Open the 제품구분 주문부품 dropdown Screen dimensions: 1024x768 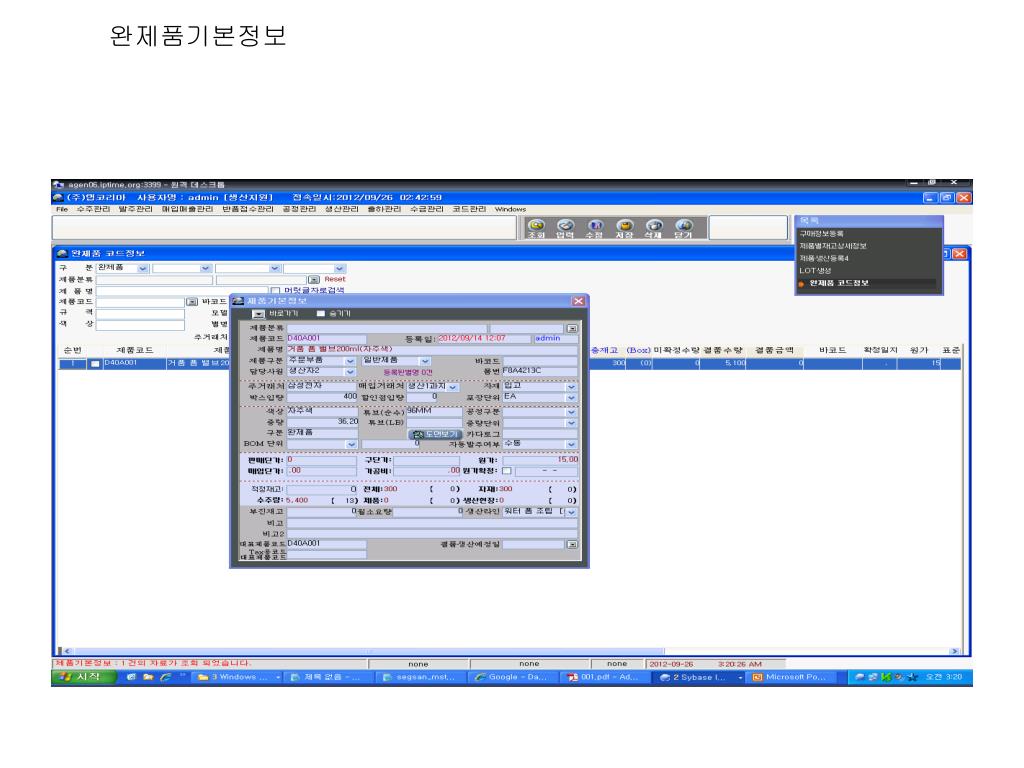point(350,361)
